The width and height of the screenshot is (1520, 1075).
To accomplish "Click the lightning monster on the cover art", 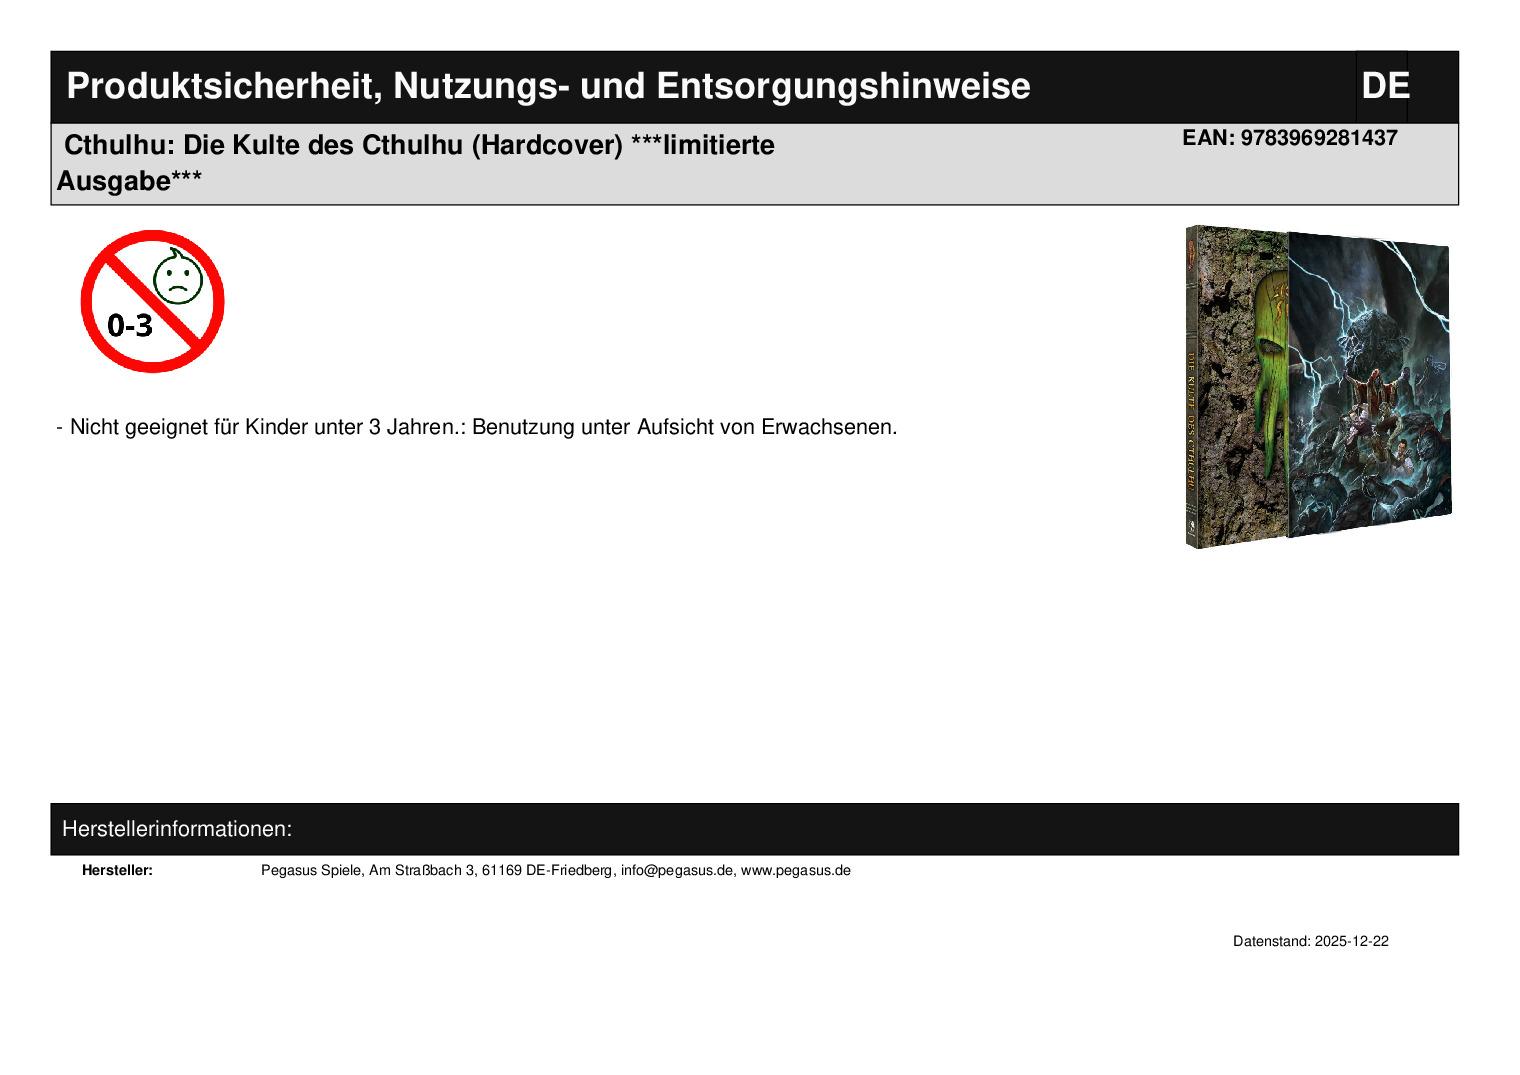I will [x=1375, y=345].
